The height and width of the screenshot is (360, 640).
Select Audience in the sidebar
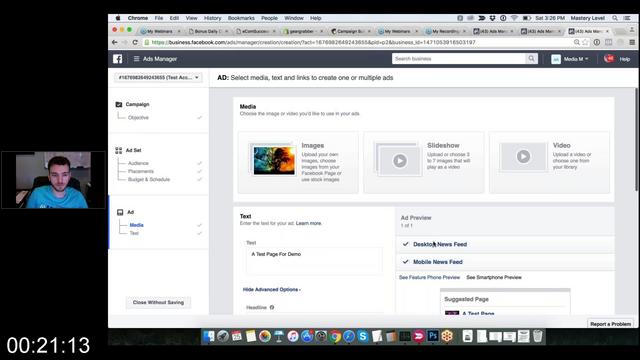tap(138, 163)
